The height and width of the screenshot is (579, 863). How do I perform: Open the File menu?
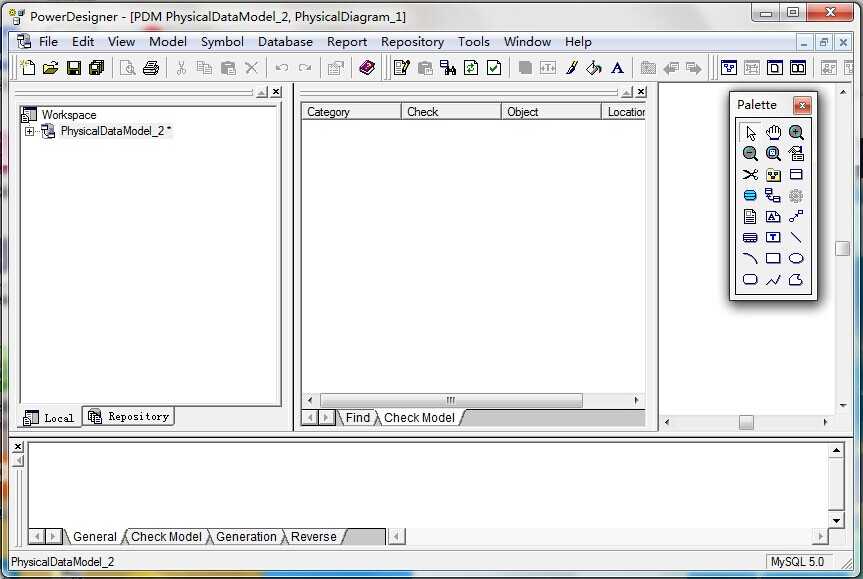point(48,42)
